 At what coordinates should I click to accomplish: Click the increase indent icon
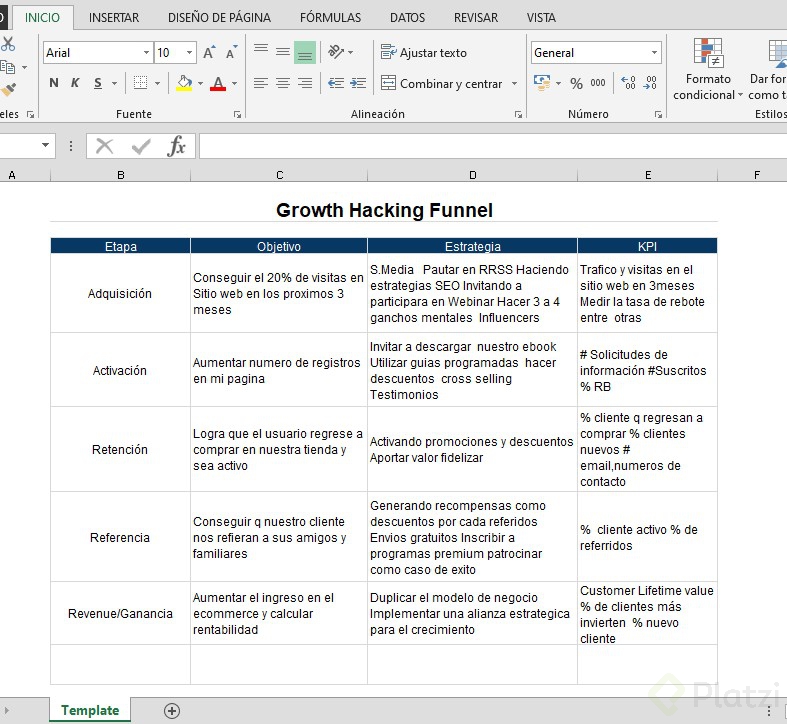356,84
